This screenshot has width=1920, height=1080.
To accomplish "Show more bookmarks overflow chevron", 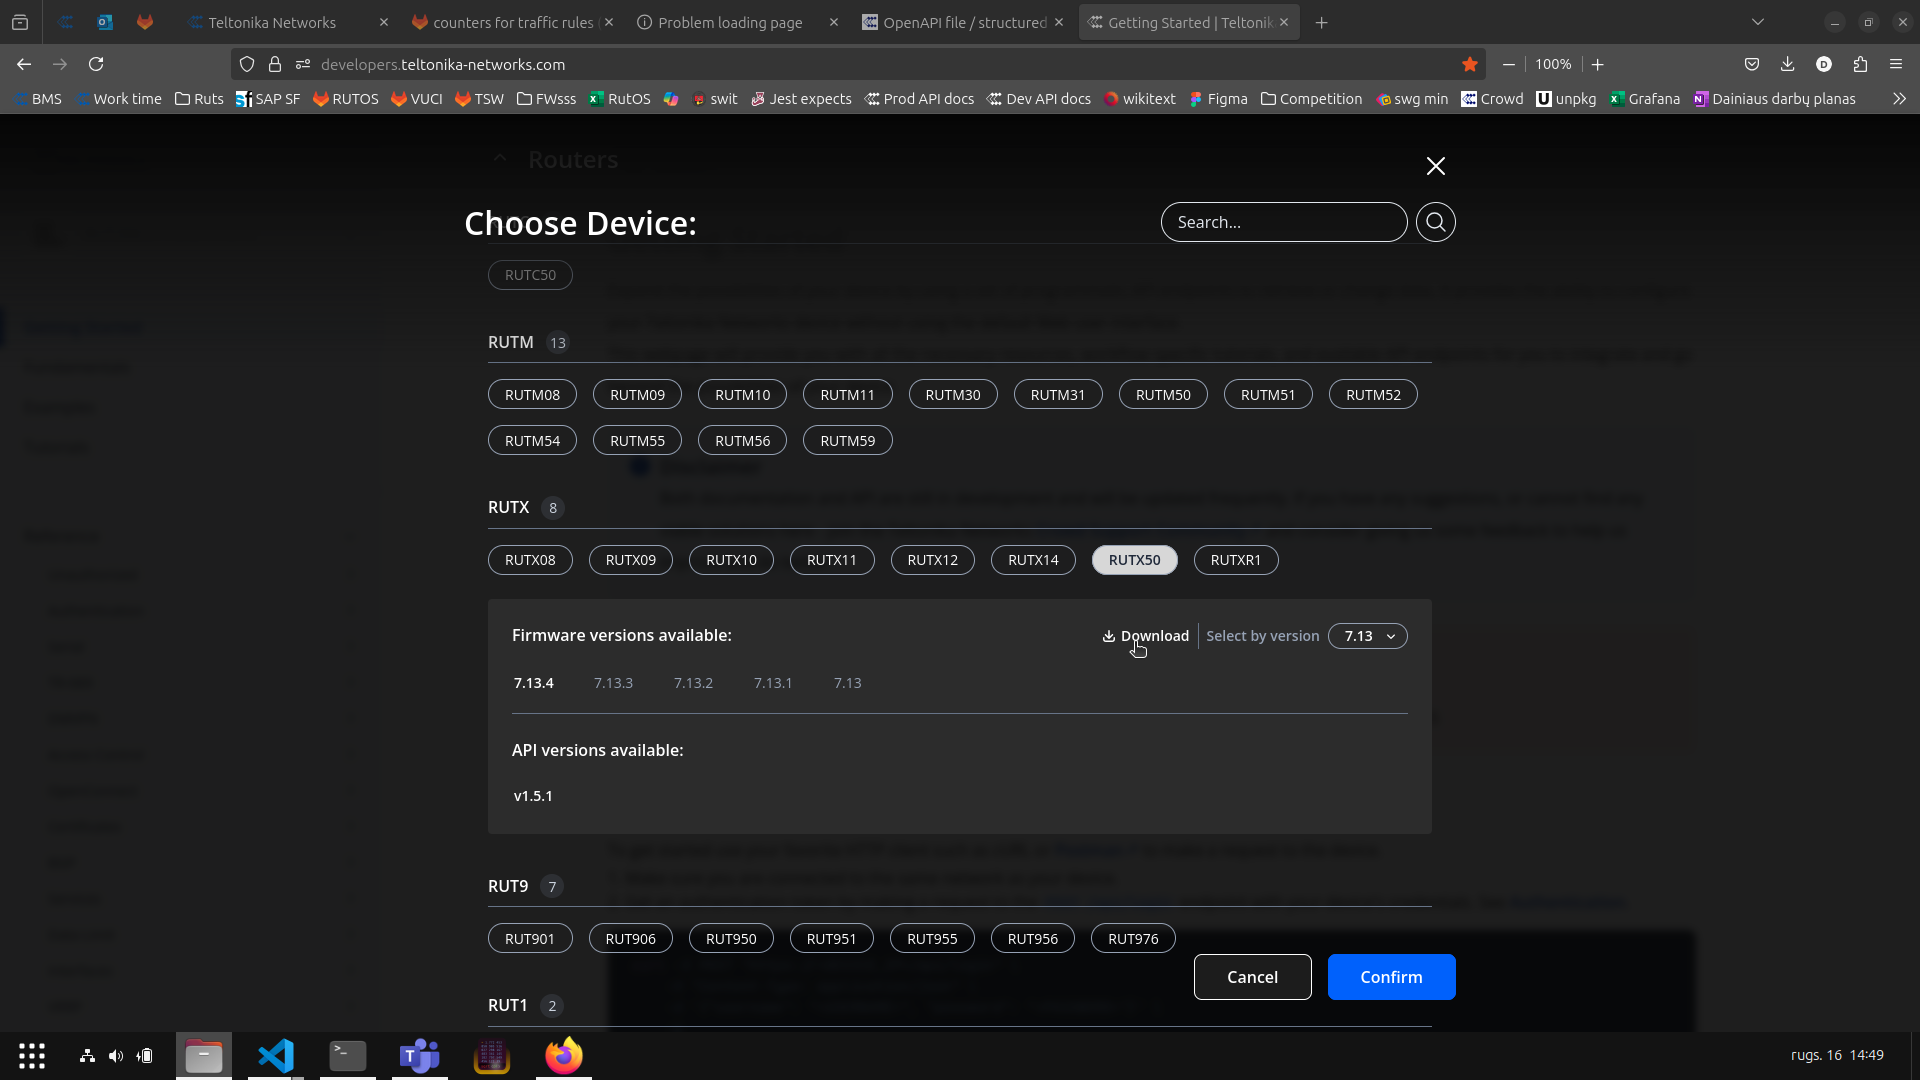I will pyautogui.click(x=1898, y=99).
